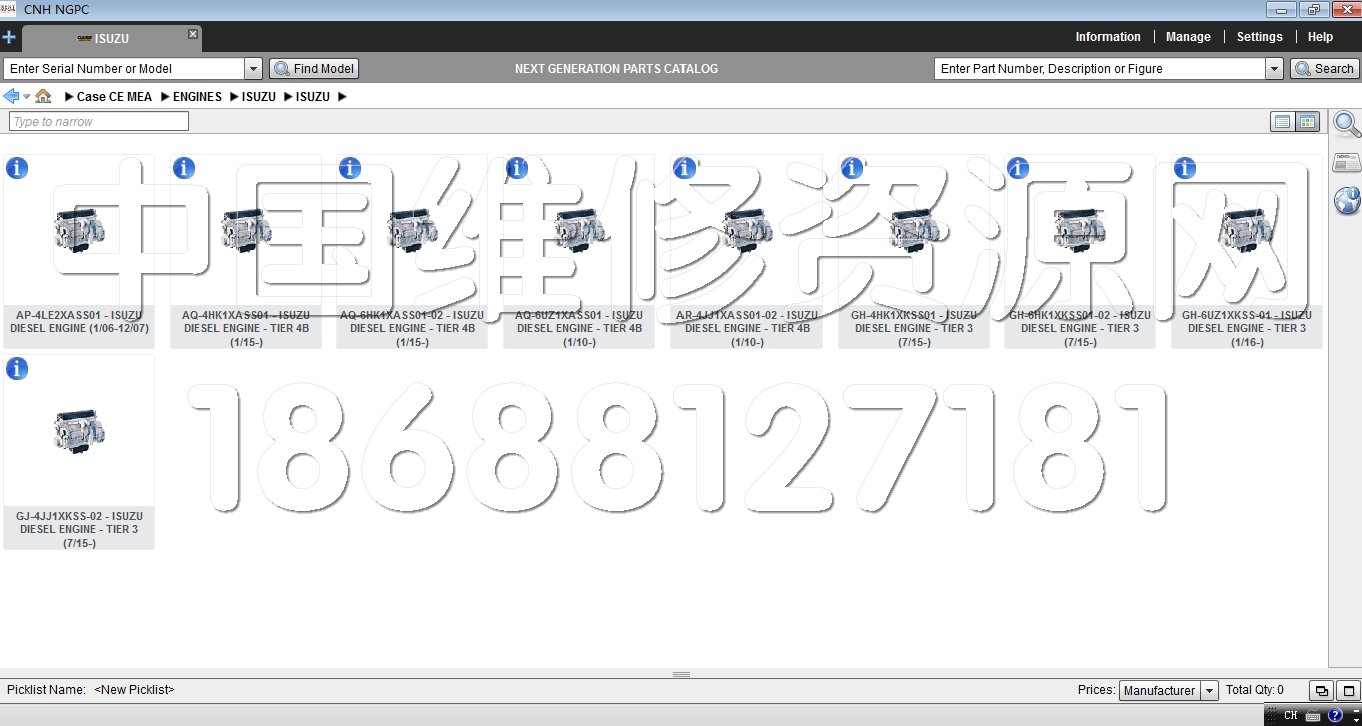
Task: Open the magnifier search panel in right sidebar
Action: point(1346,125)
